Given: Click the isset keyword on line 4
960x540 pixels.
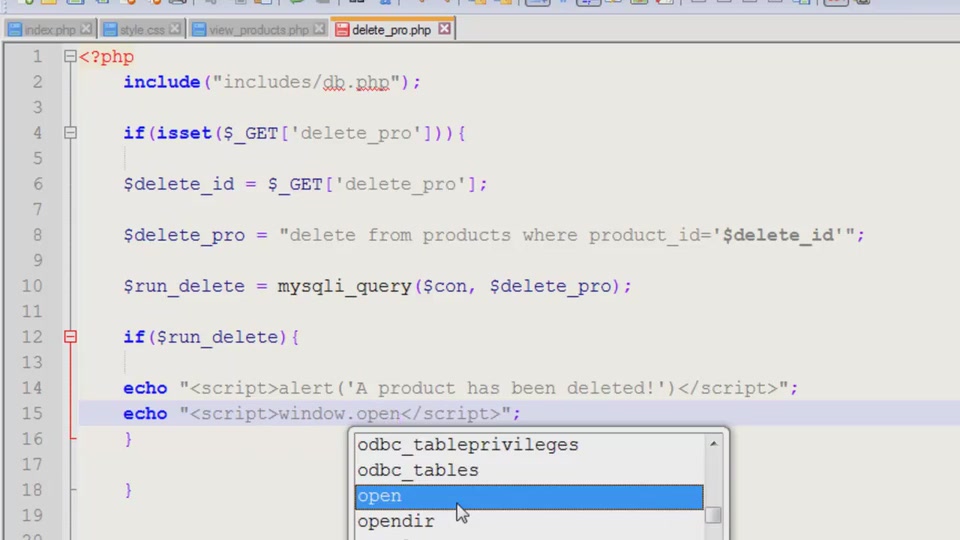Looking at the screenshot, I should [184, 133].
